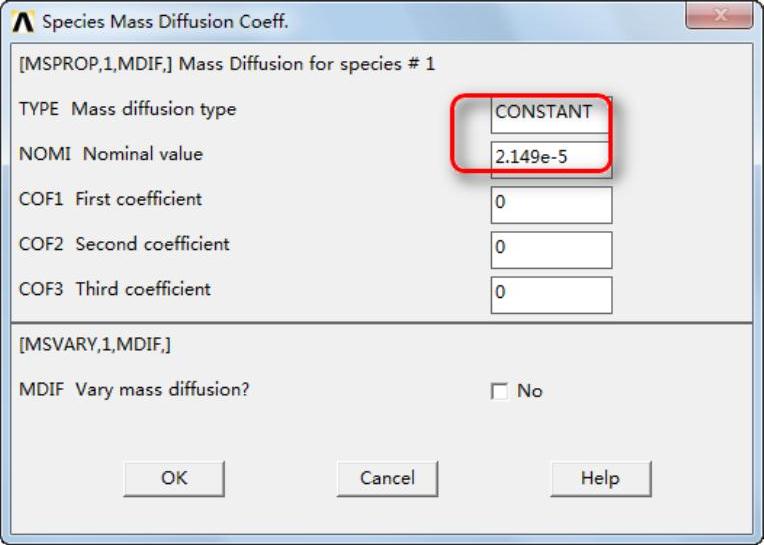The image size is (764, 545).
Task: Click the "TYPE Mass diffusion type" label
Action: [127, 109]
